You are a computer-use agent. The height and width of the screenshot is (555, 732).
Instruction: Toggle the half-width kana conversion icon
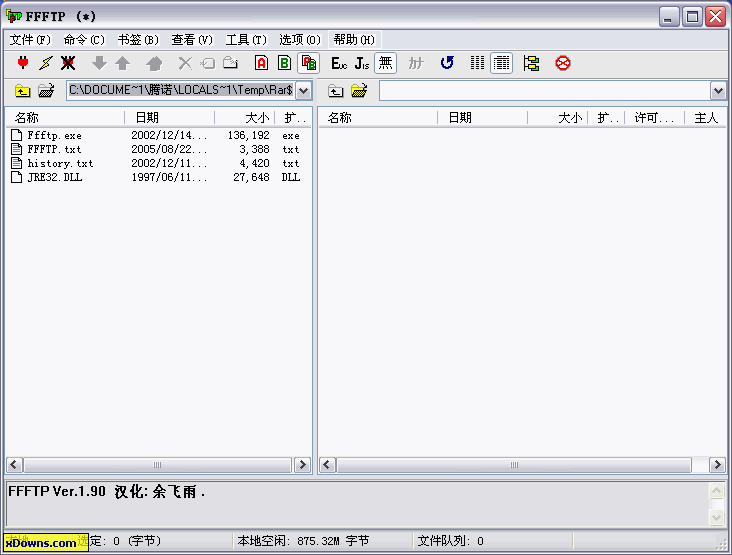(415, 63)
